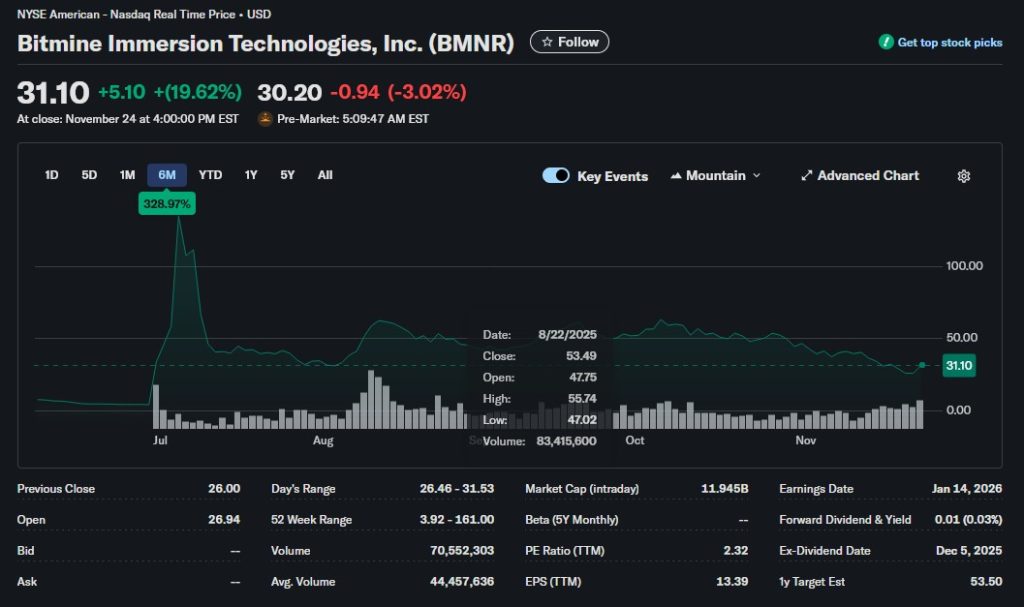Click the Mountain chart type icon
The height and width of the screenshot is (607, 1024).
pos(675,175)
